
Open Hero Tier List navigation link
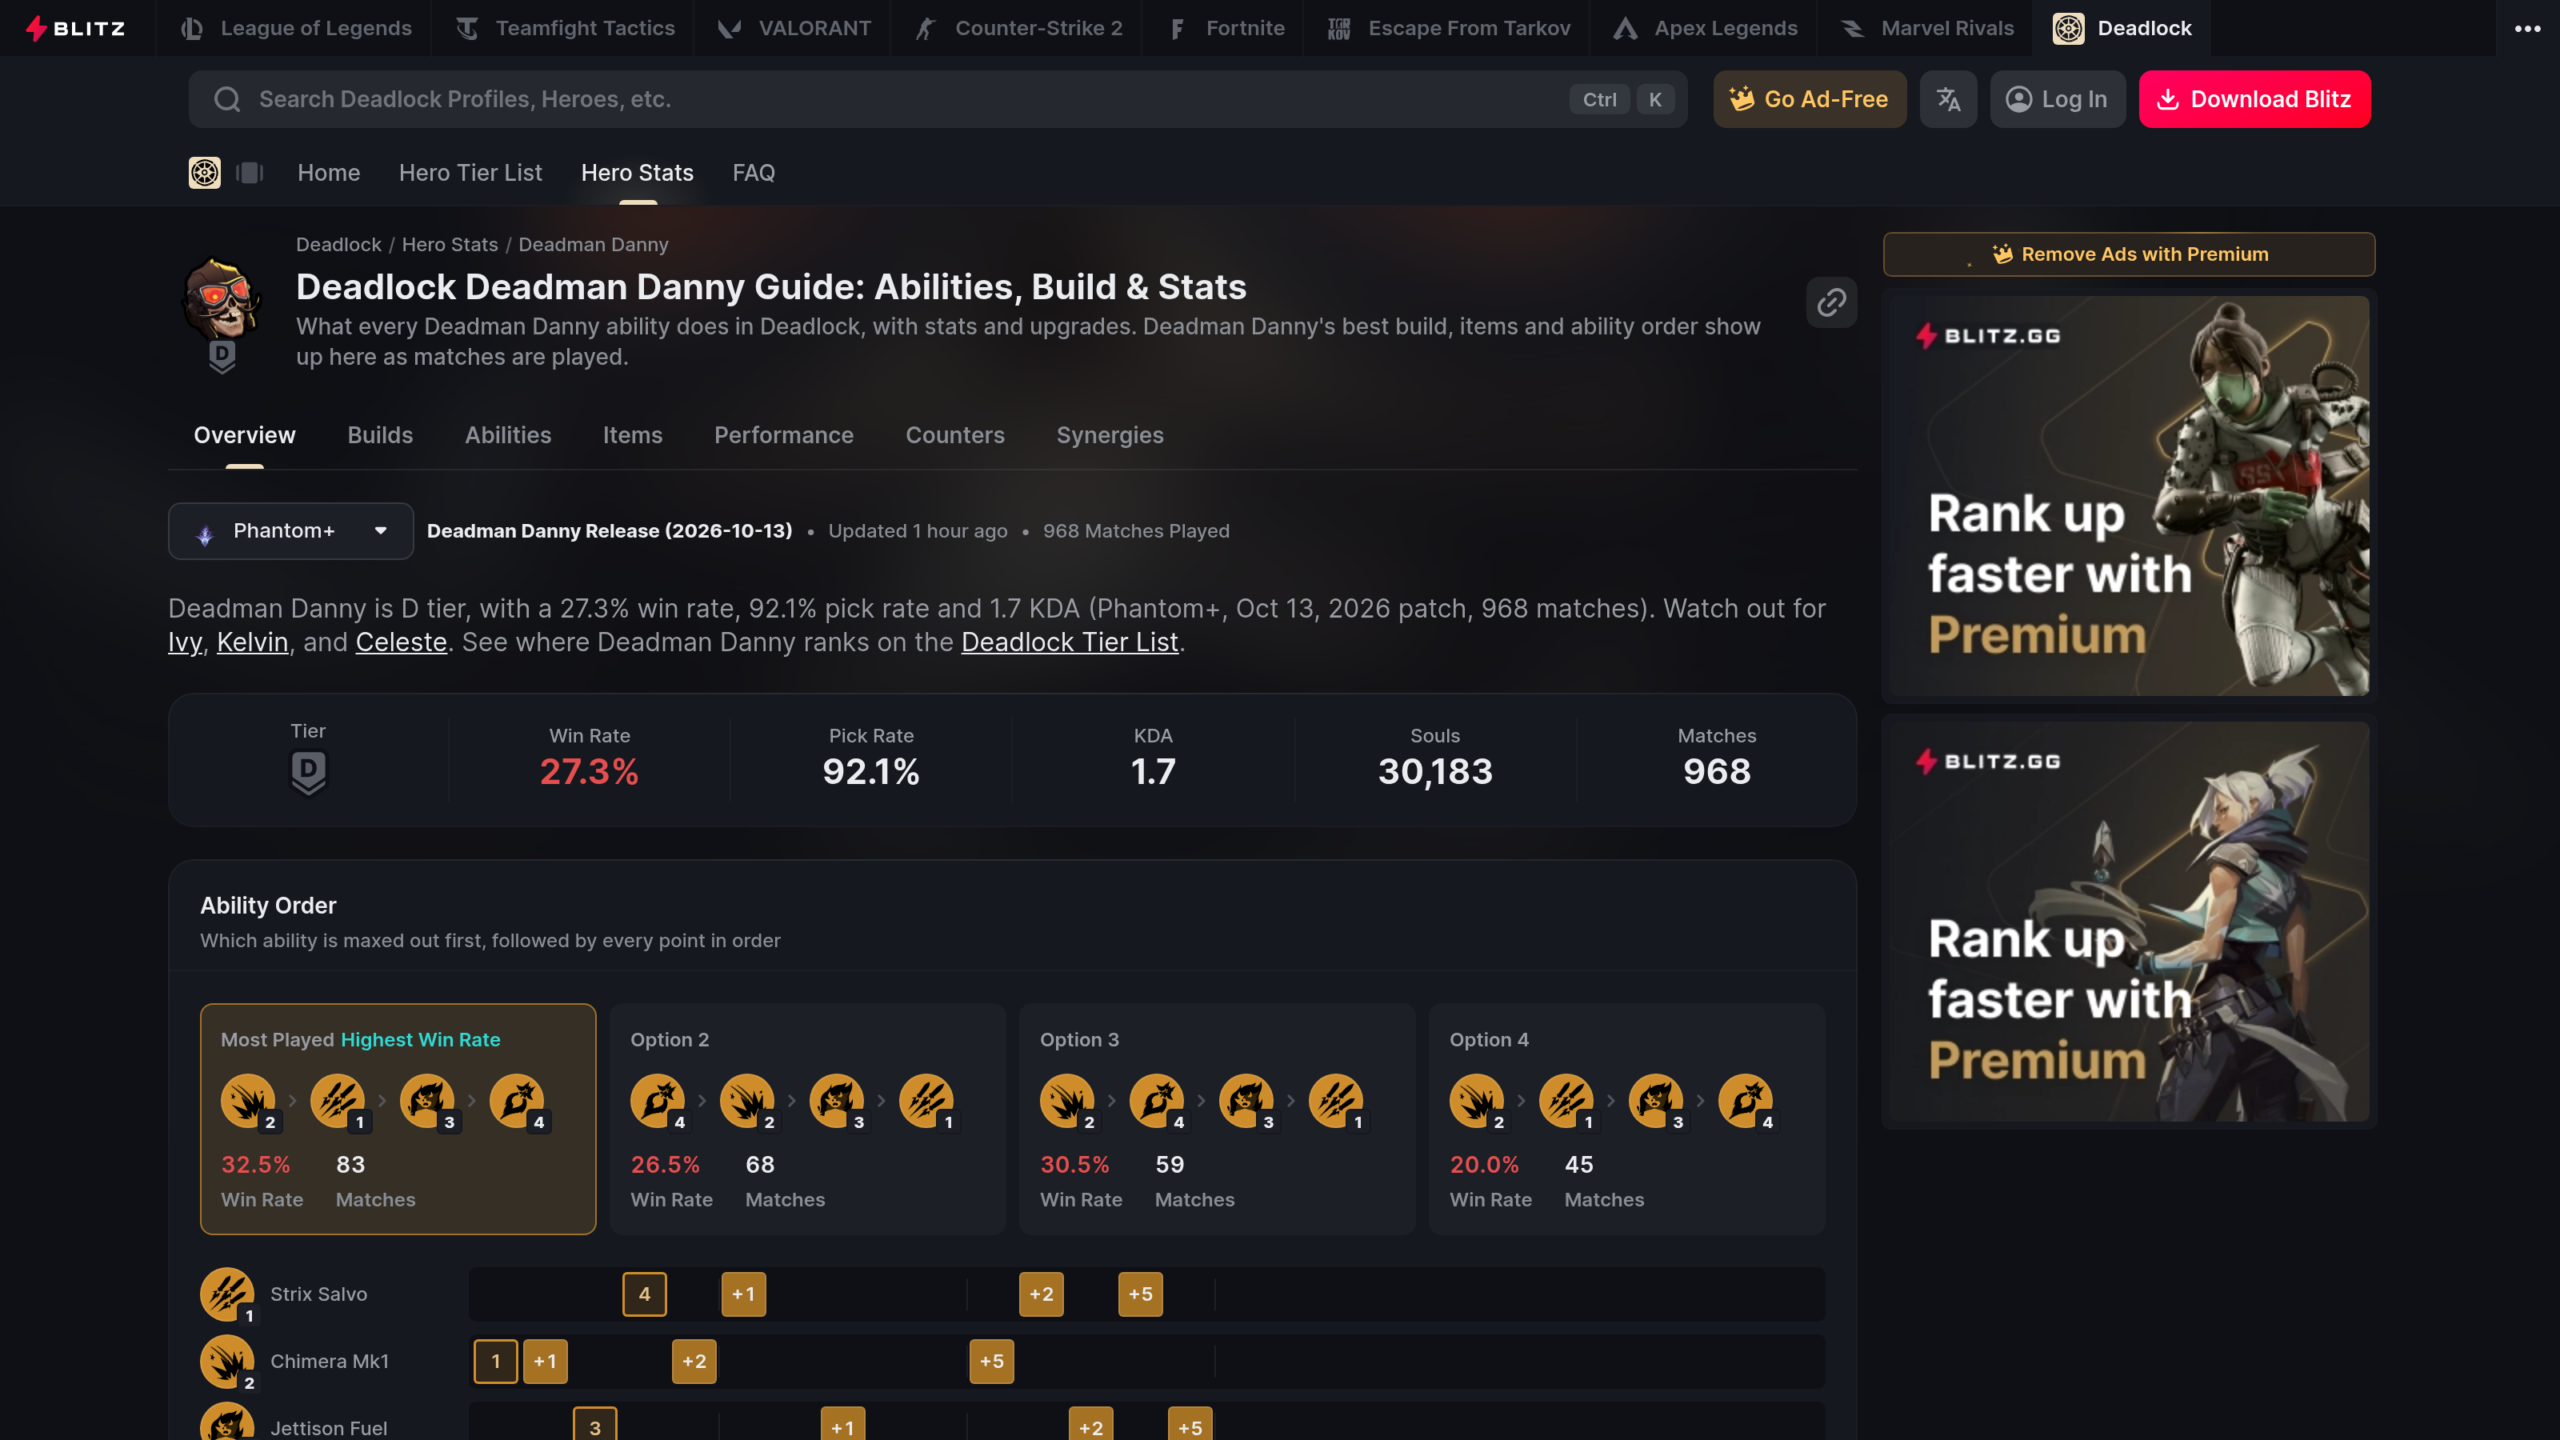471,173
